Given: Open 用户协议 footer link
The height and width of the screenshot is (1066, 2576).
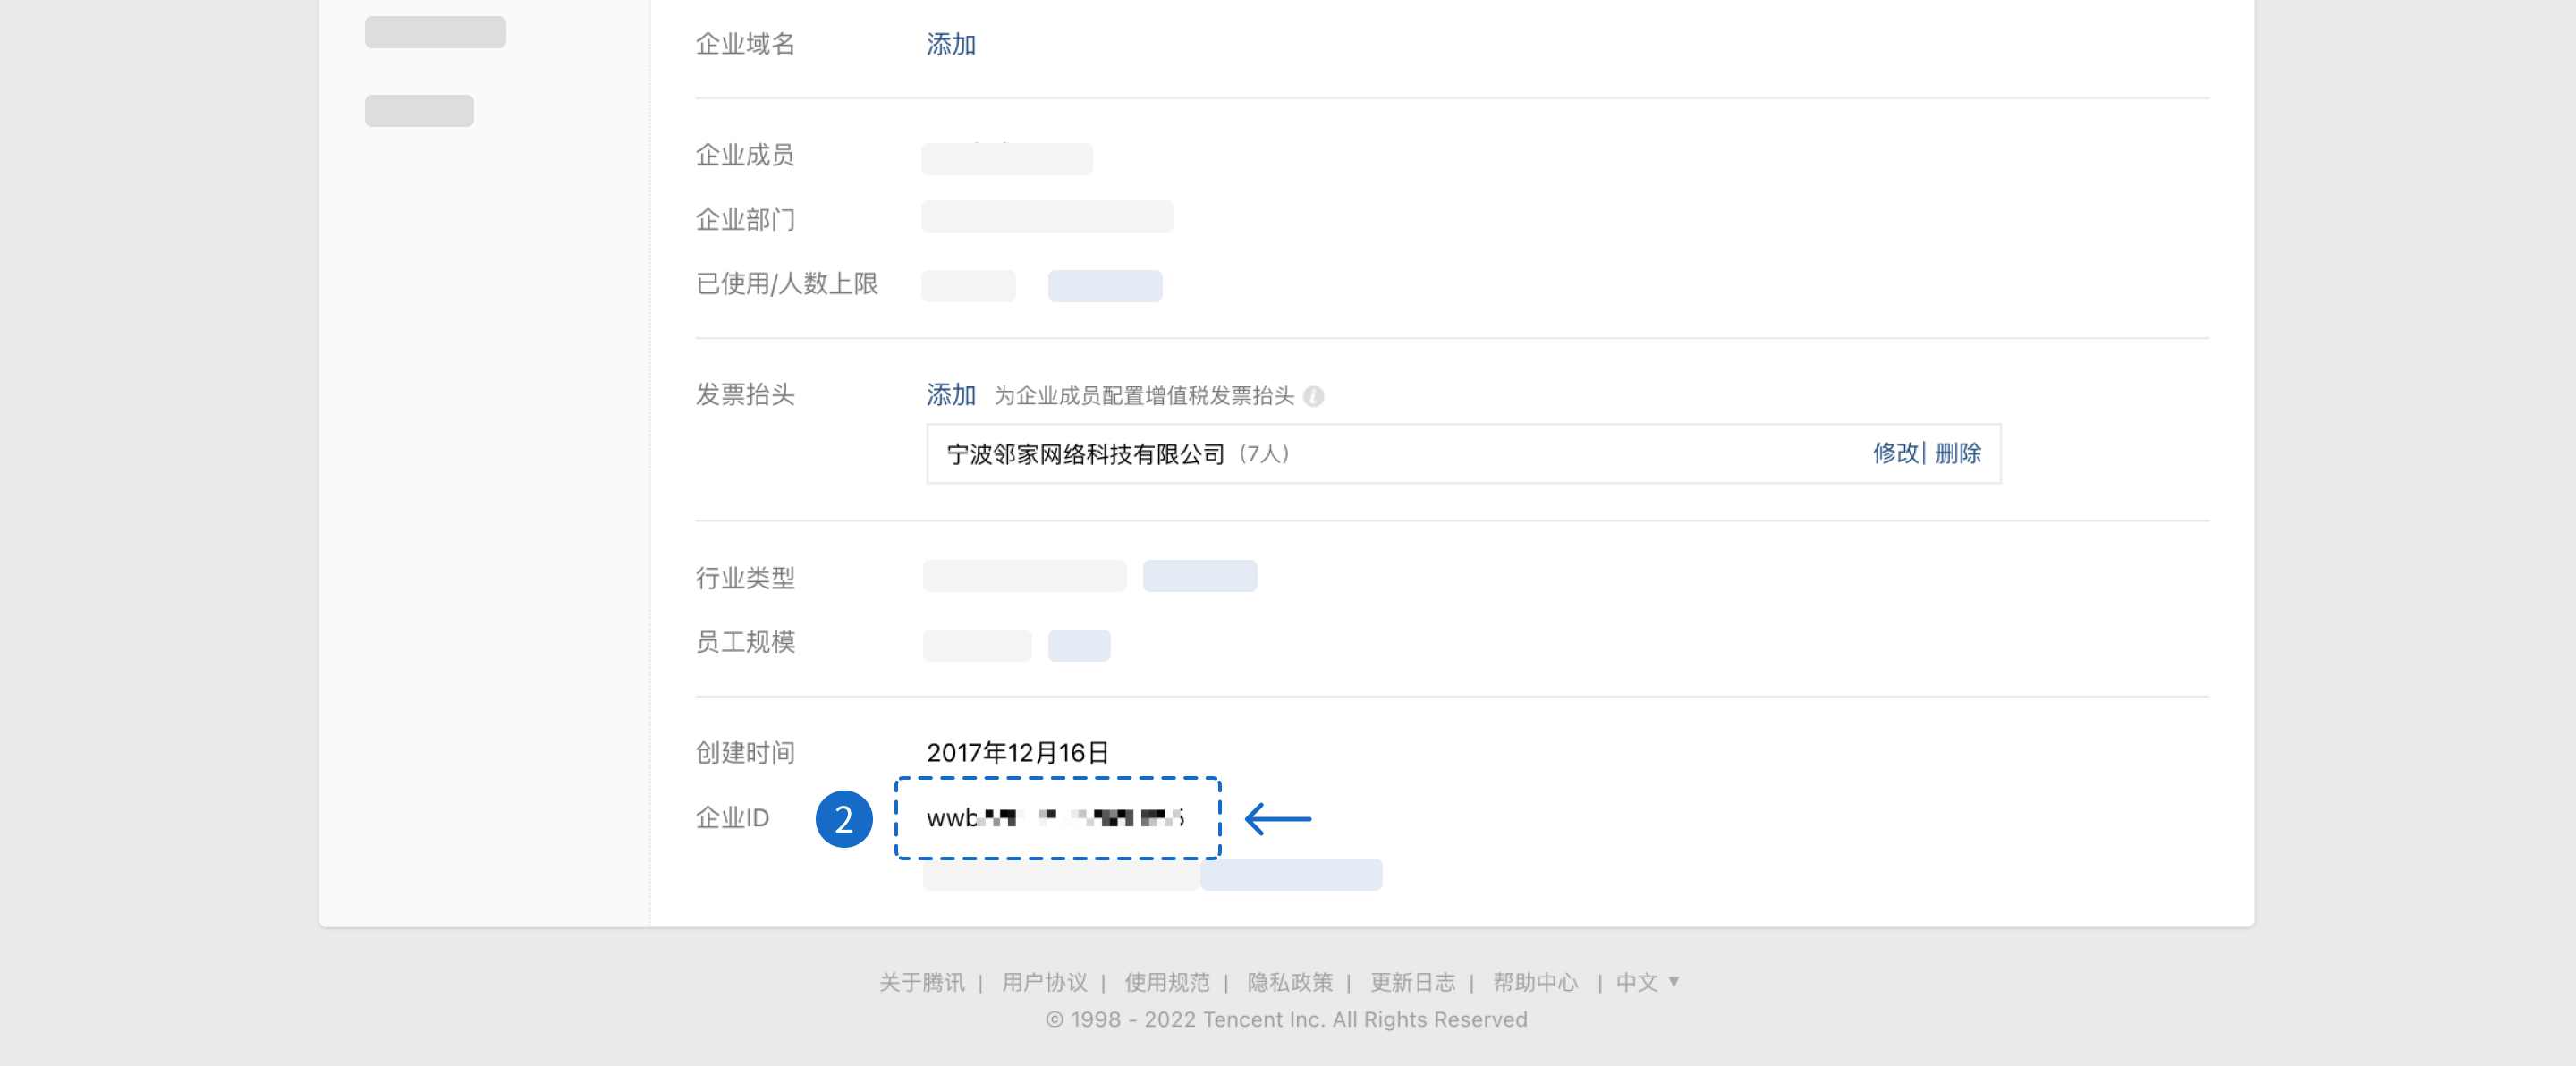Looking at the screenshot, I should click(x=1045, y=982).
